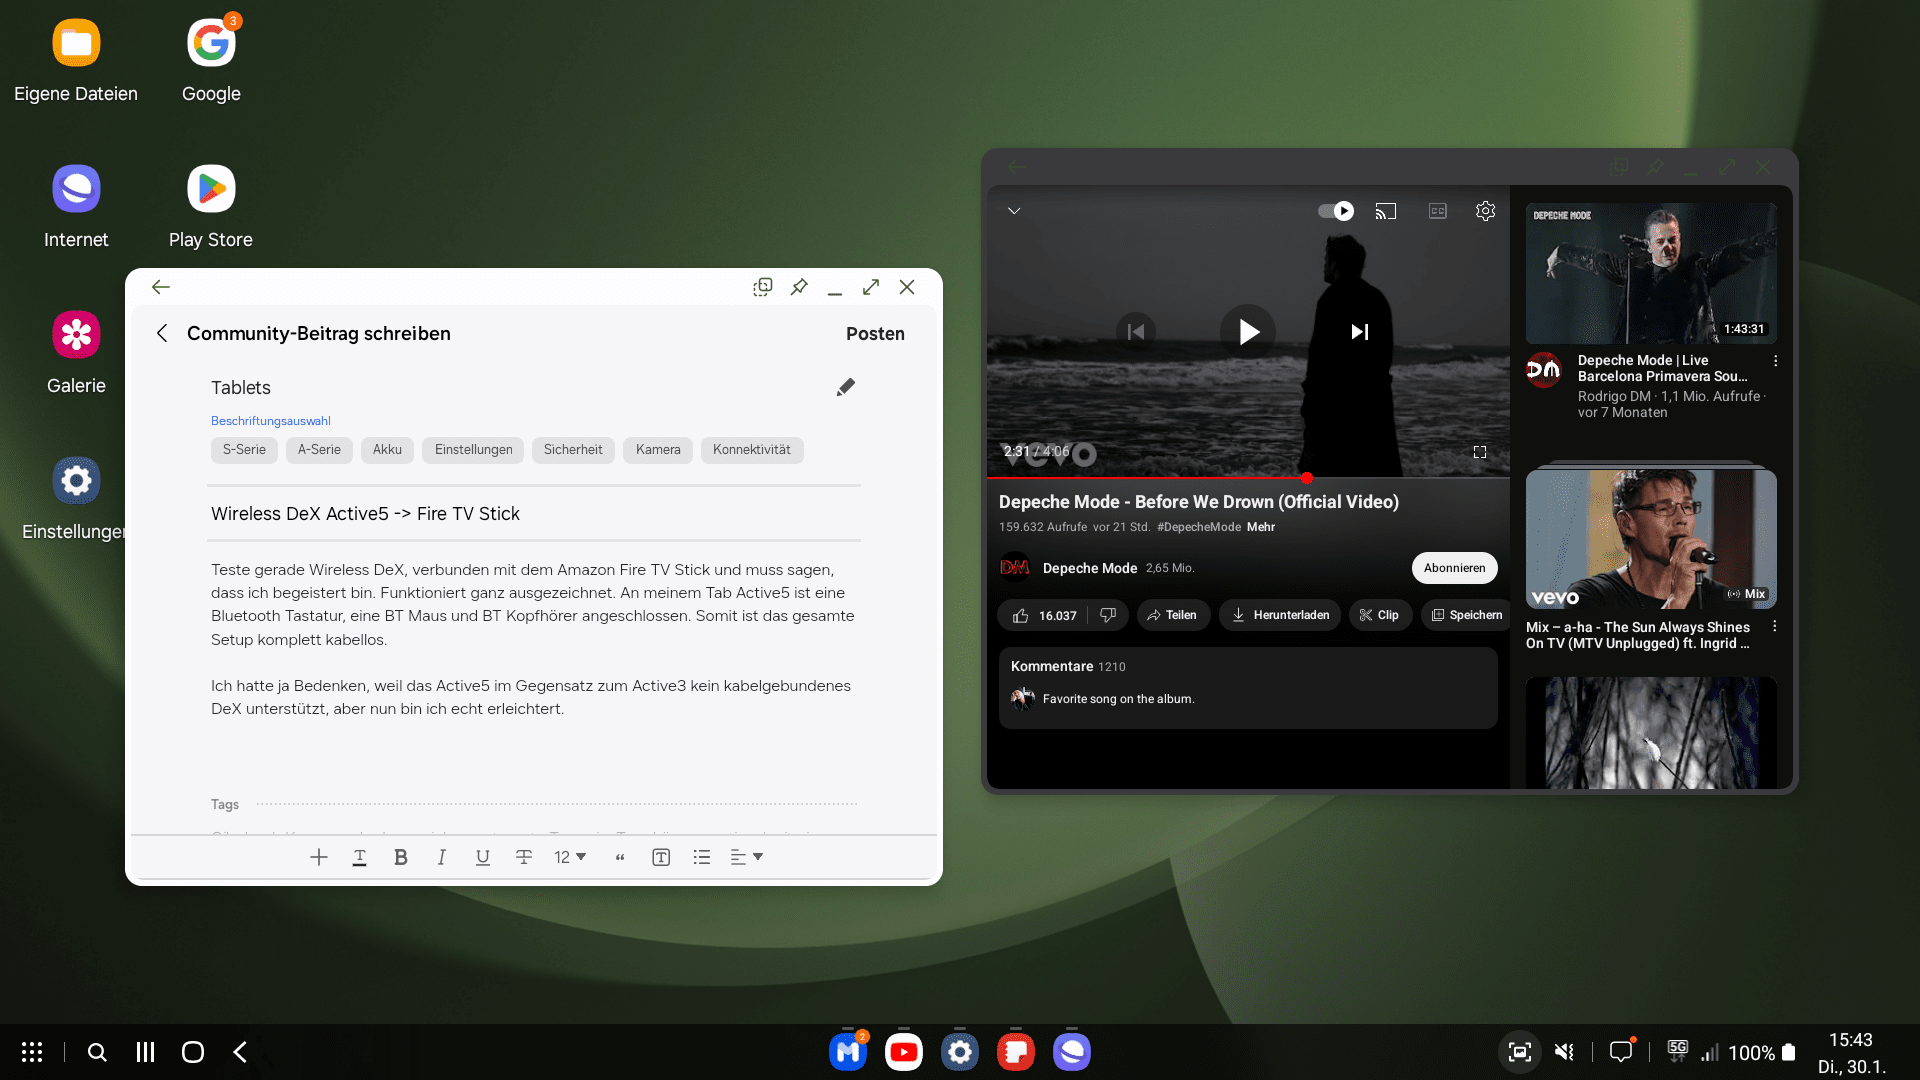Open the text alignment dropdown

click(x=746, y=857)
